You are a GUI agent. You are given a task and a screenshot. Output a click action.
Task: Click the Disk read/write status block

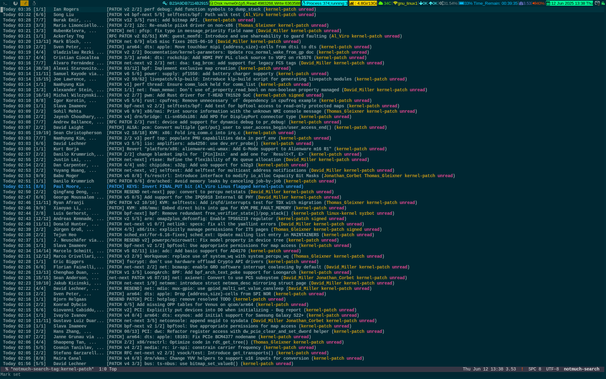click(x=255, y=3)
